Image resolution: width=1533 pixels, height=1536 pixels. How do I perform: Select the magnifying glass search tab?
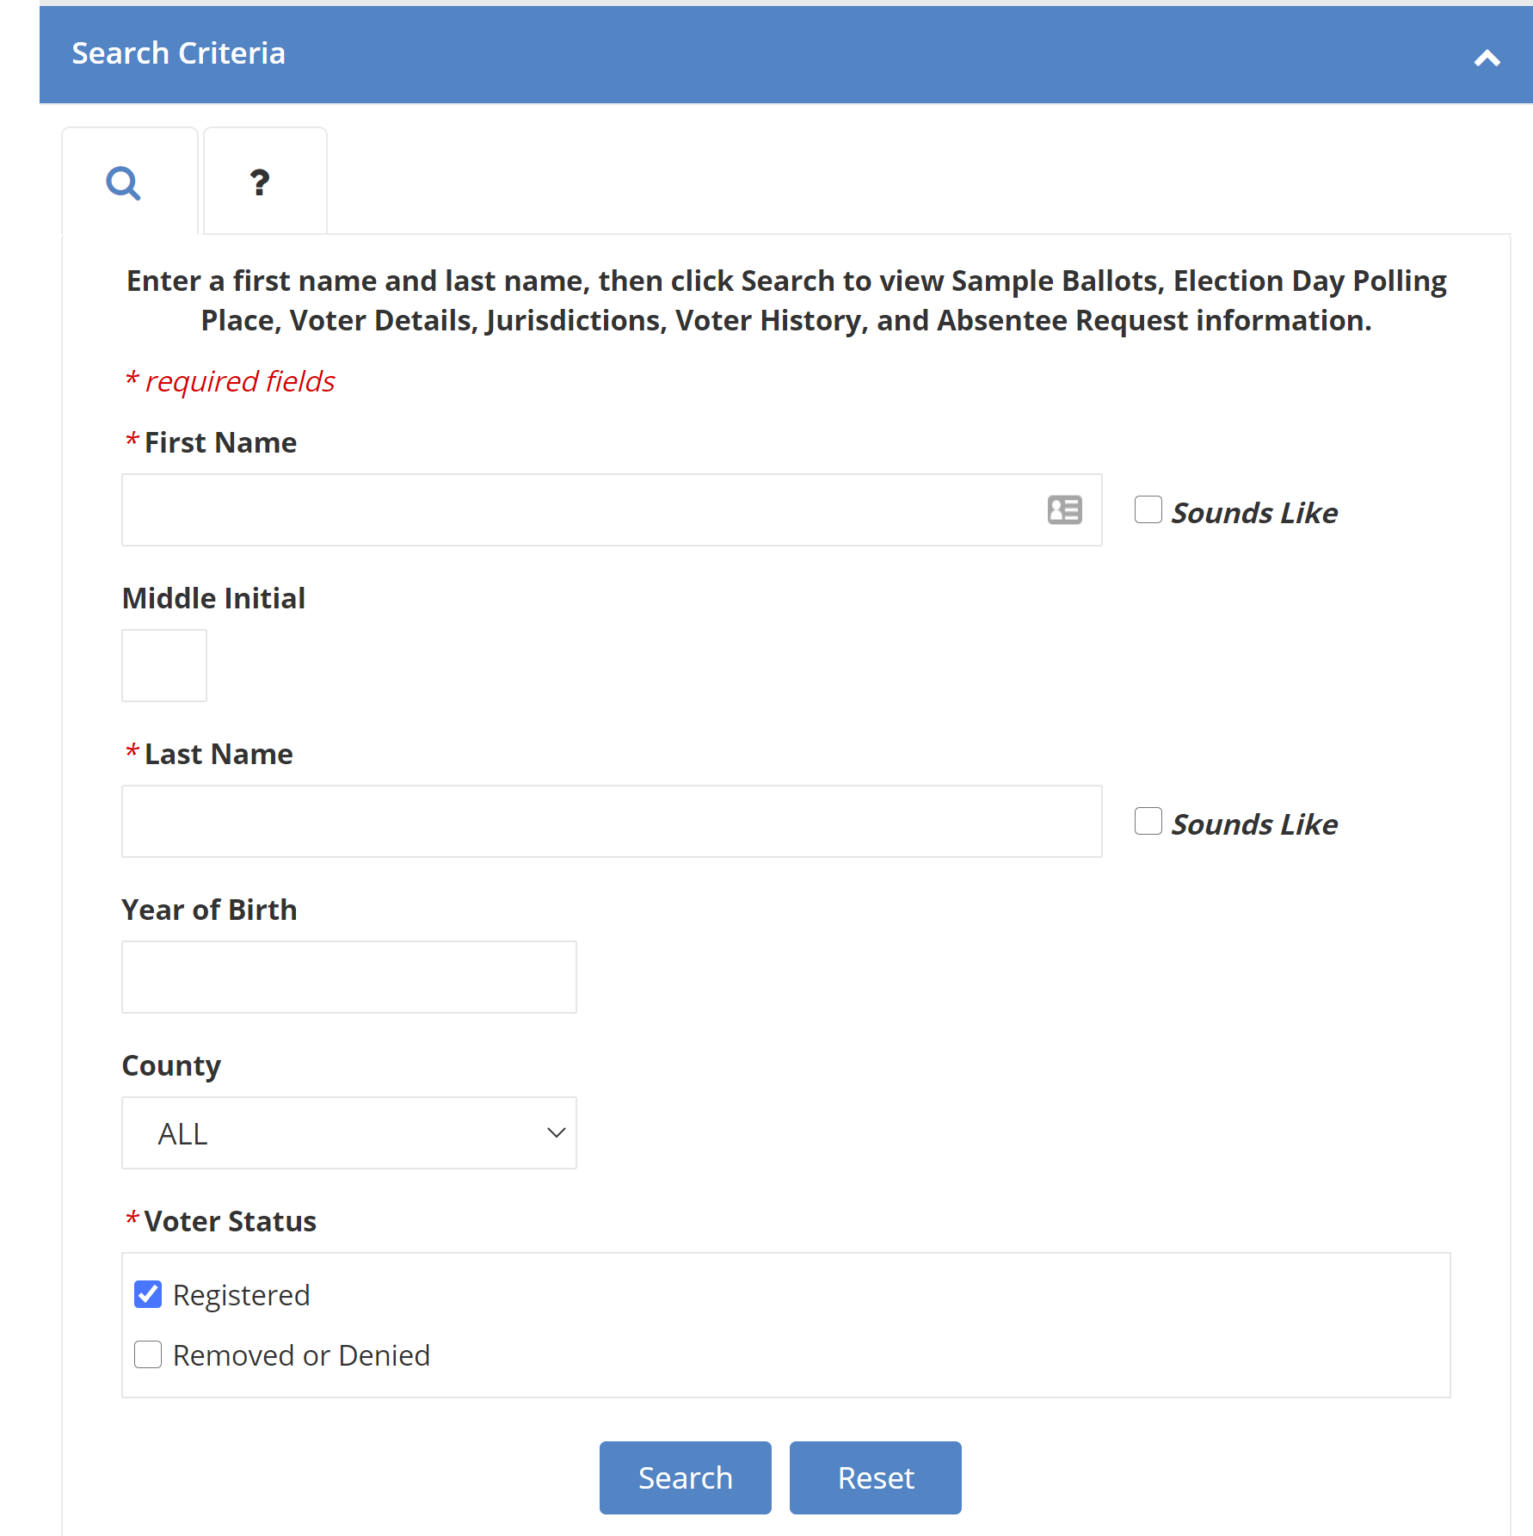[x=124, y=183]
